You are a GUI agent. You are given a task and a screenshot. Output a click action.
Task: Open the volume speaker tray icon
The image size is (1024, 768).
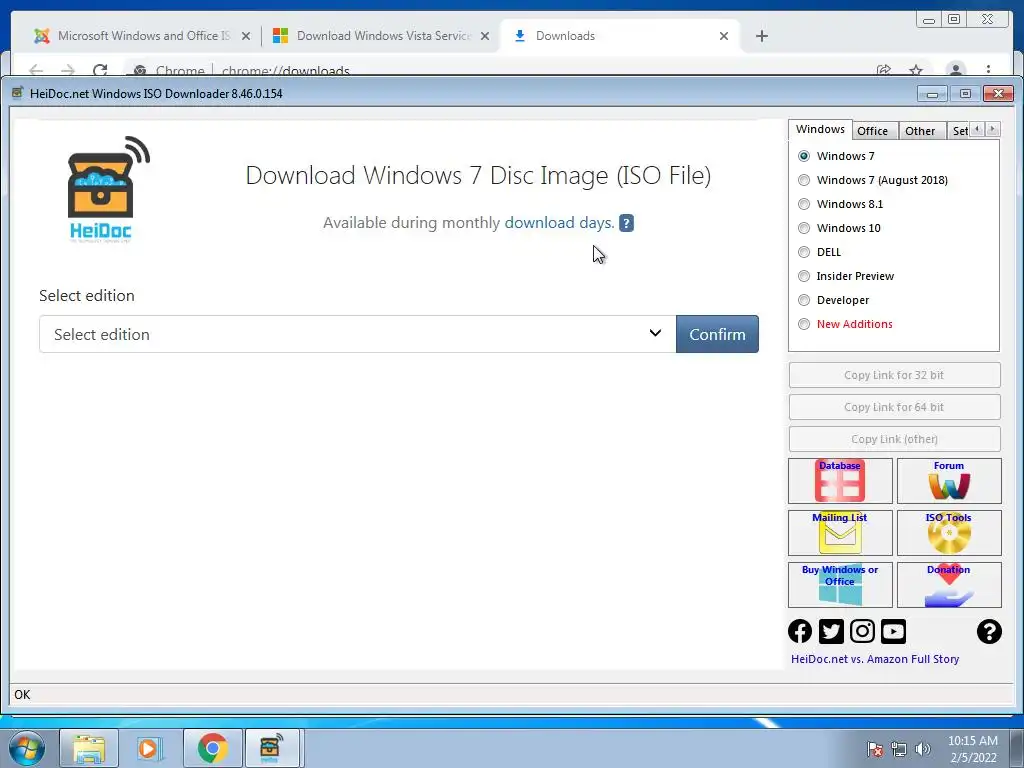coord(922,749)
